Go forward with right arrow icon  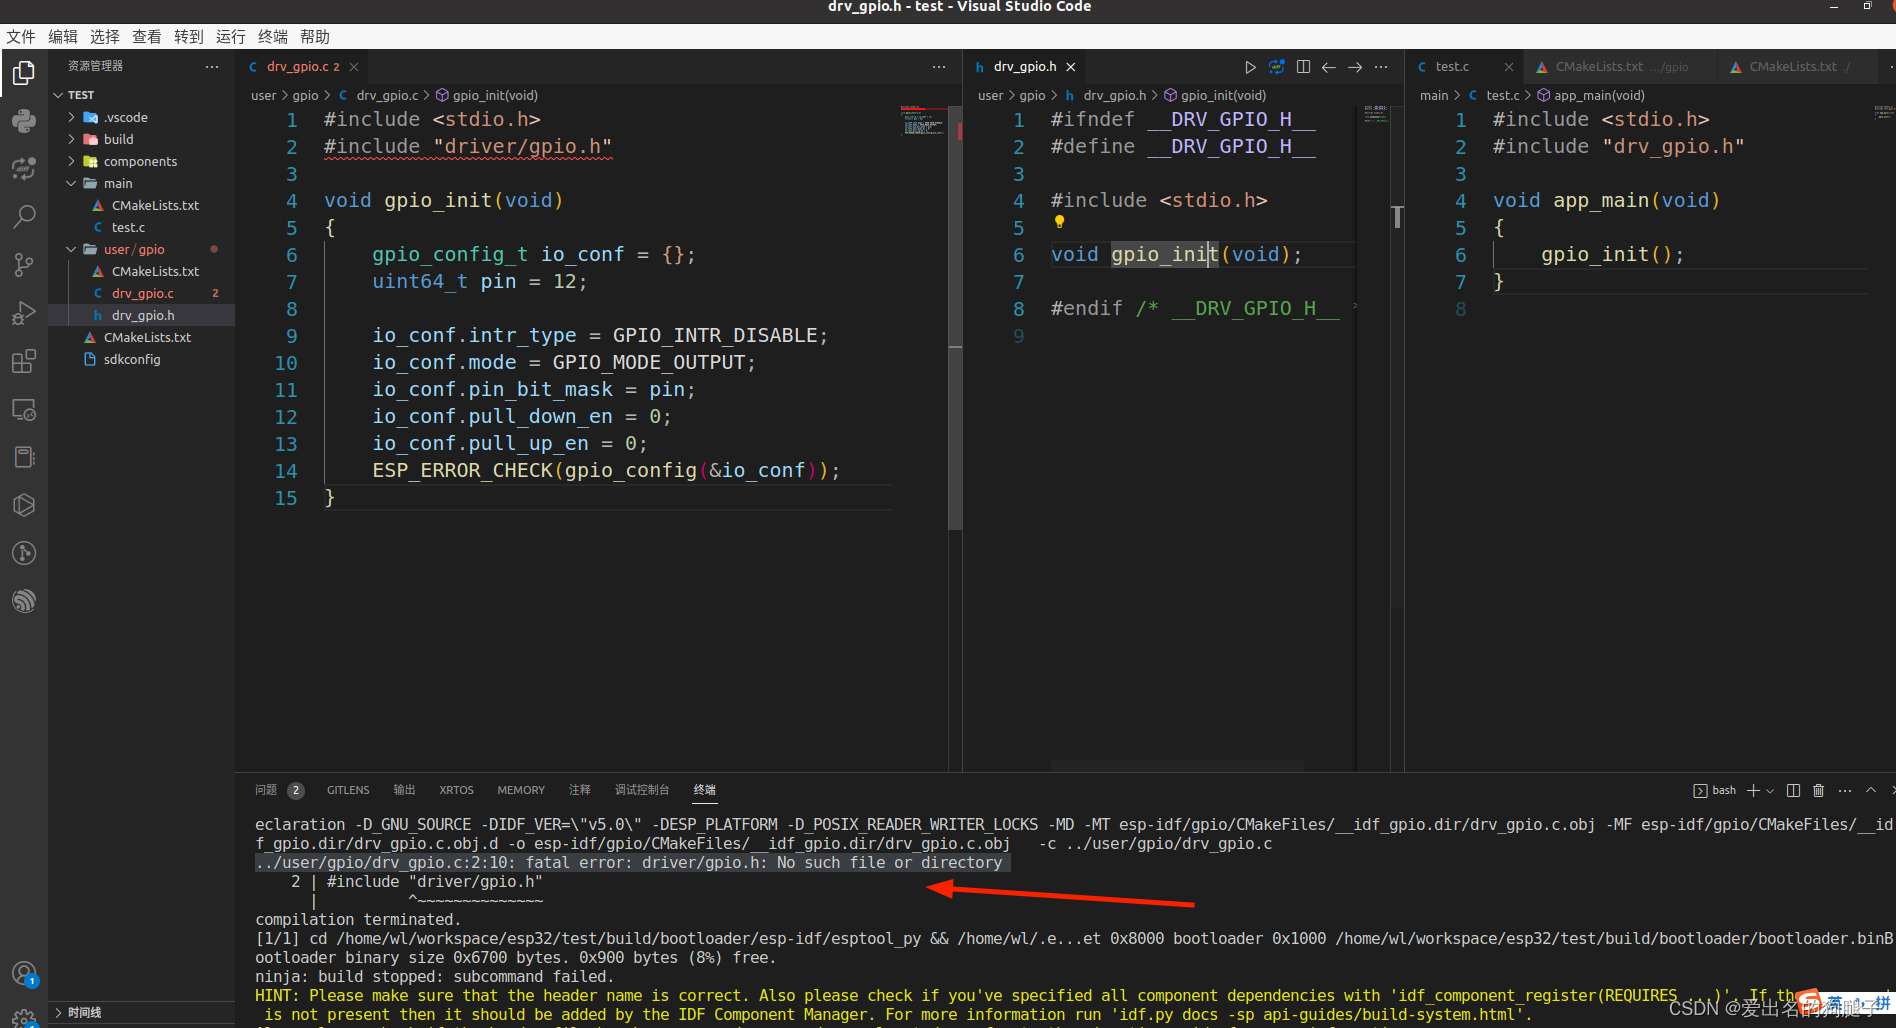tap(1355, 67)
